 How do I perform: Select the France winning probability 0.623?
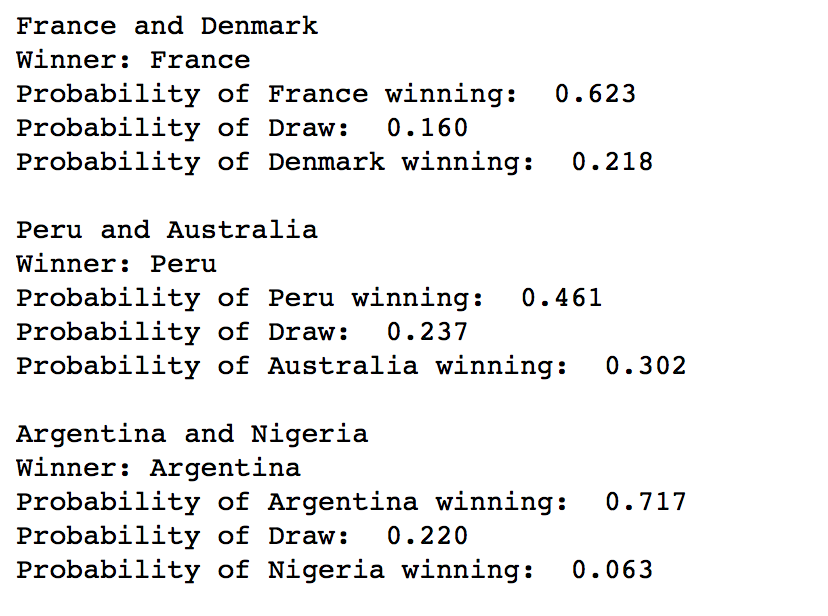pos(595,94)
